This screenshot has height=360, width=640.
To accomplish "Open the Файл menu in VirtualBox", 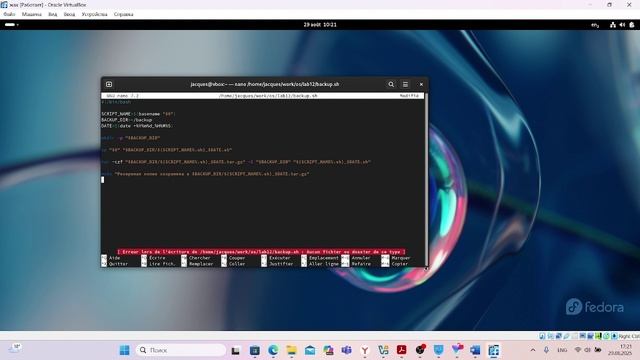I will click(9, 14).
